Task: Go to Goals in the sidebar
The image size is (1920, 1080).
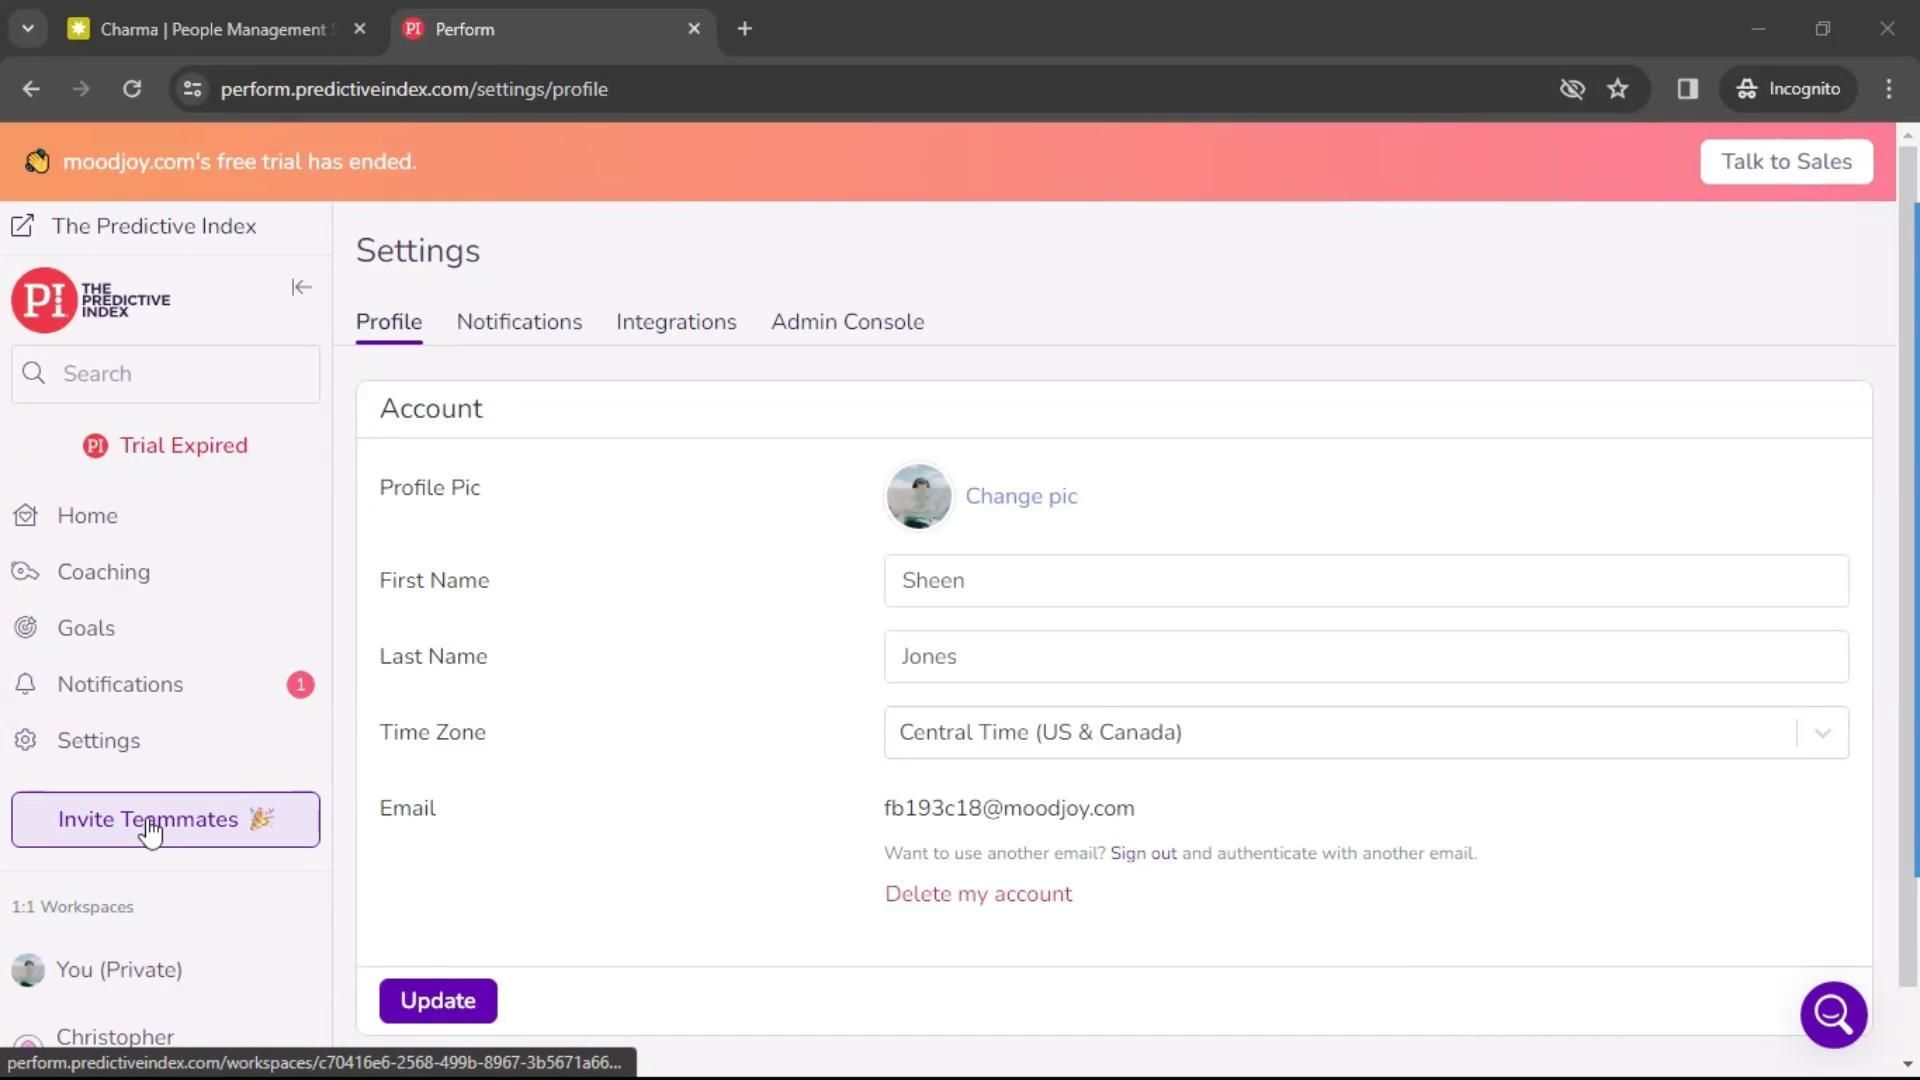Action: click(86, 628)
